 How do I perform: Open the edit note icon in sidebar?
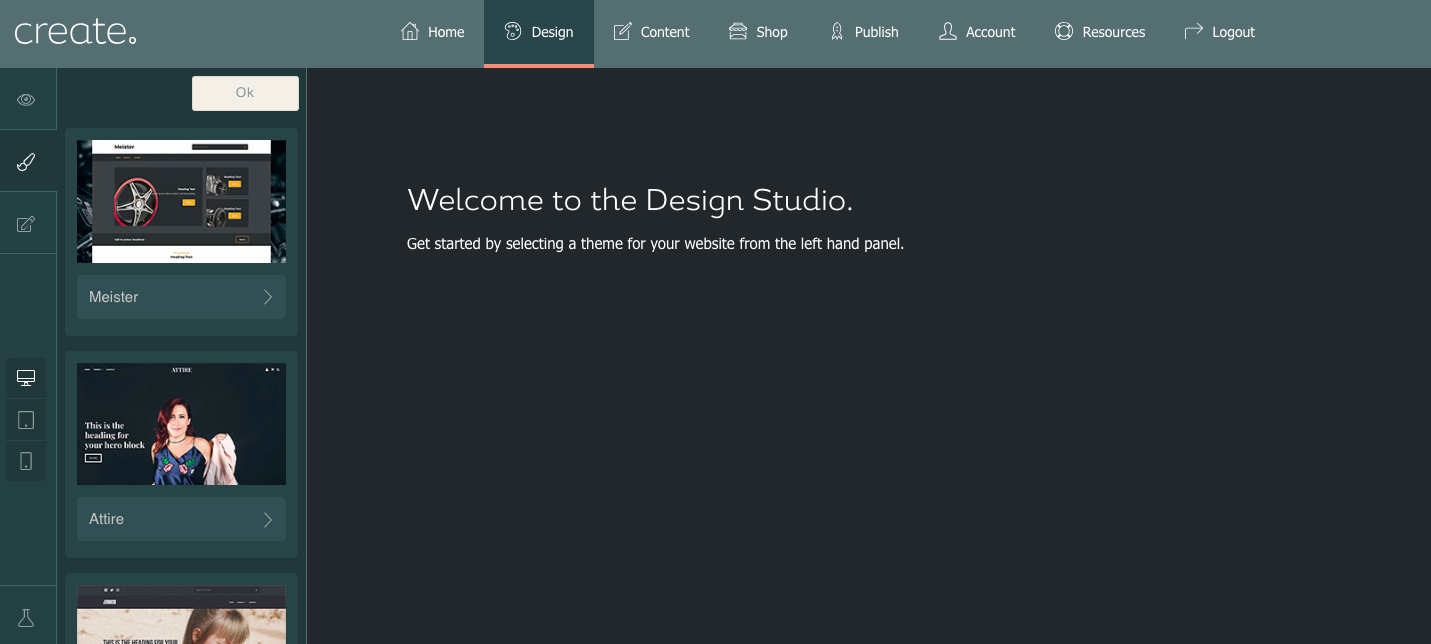coord(27,224)
